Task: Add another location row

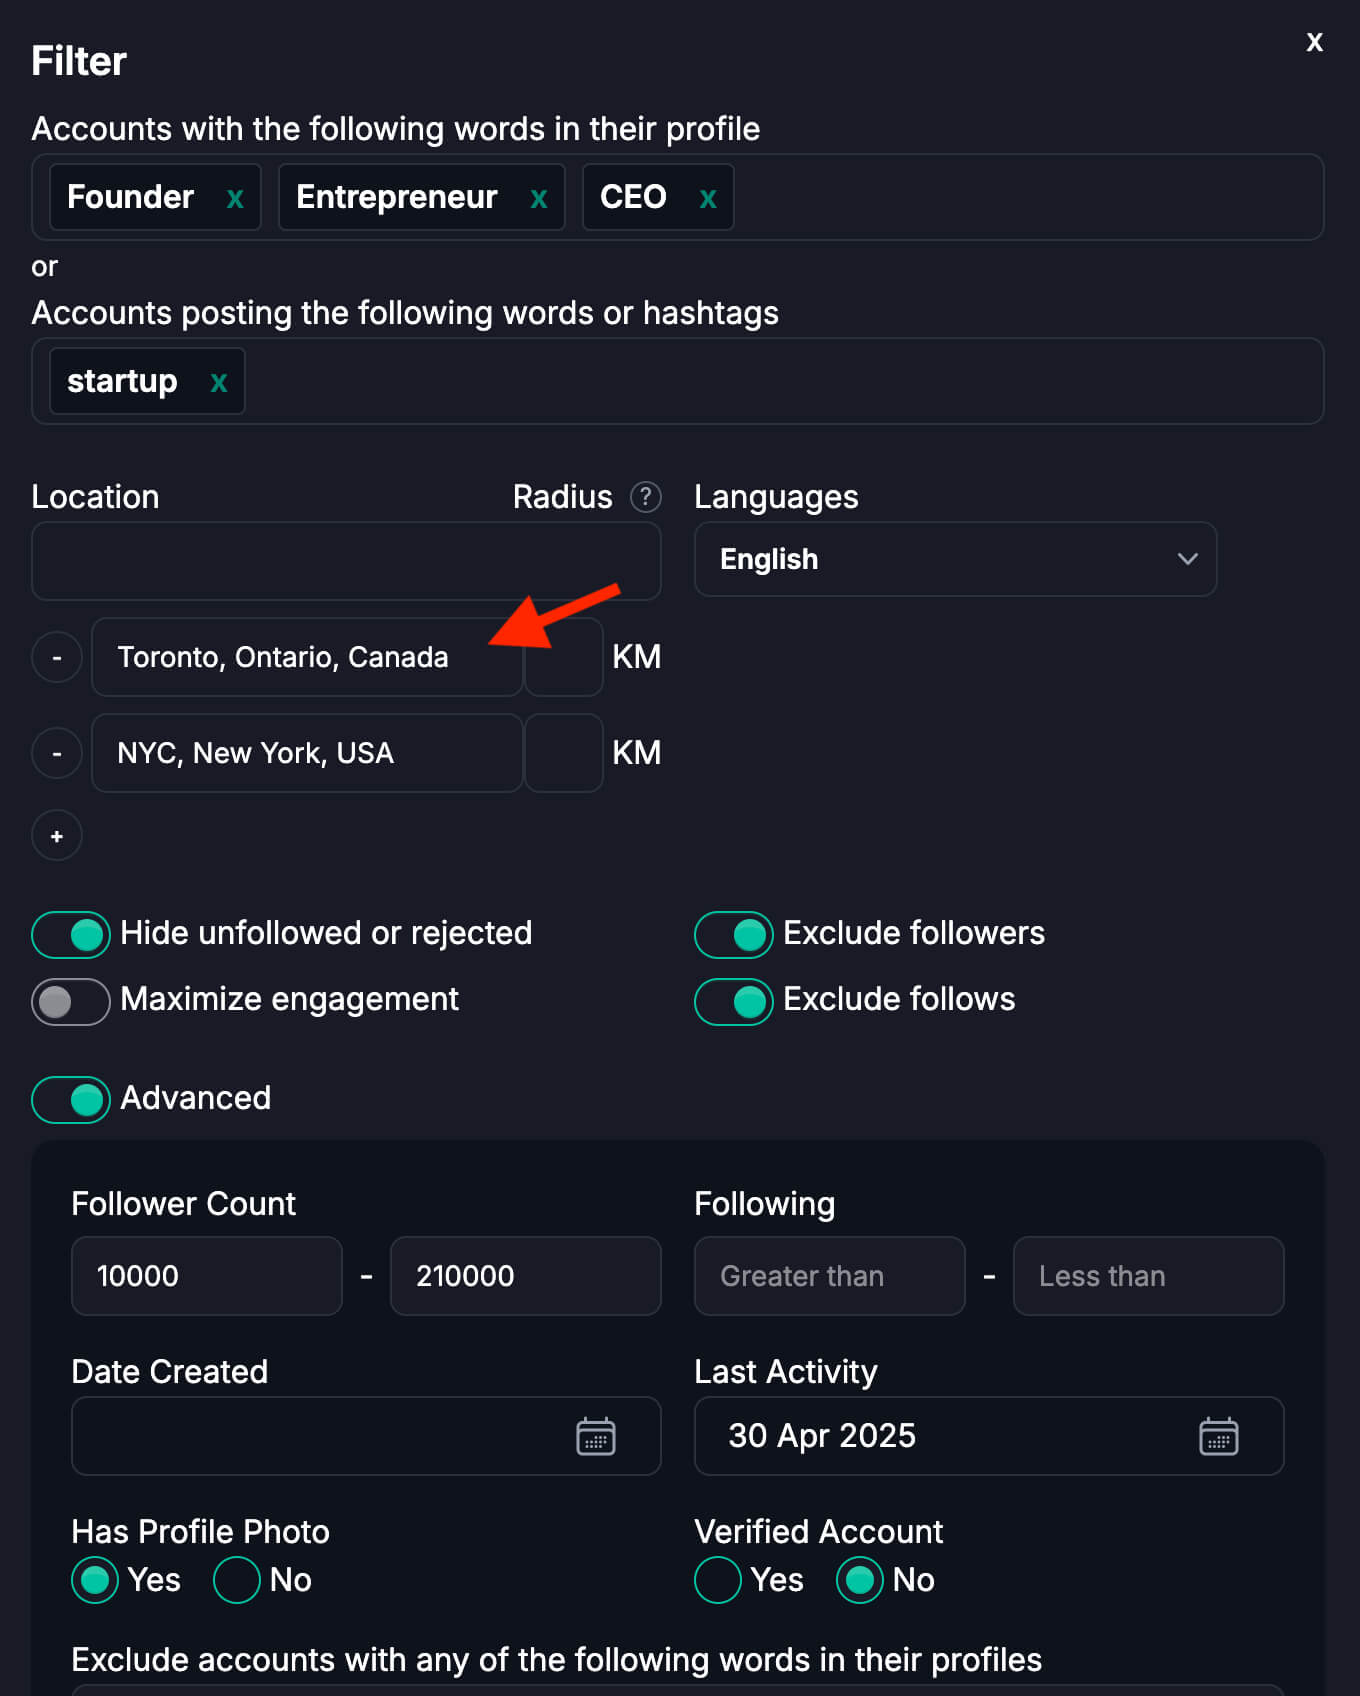Action: point(57,836)
